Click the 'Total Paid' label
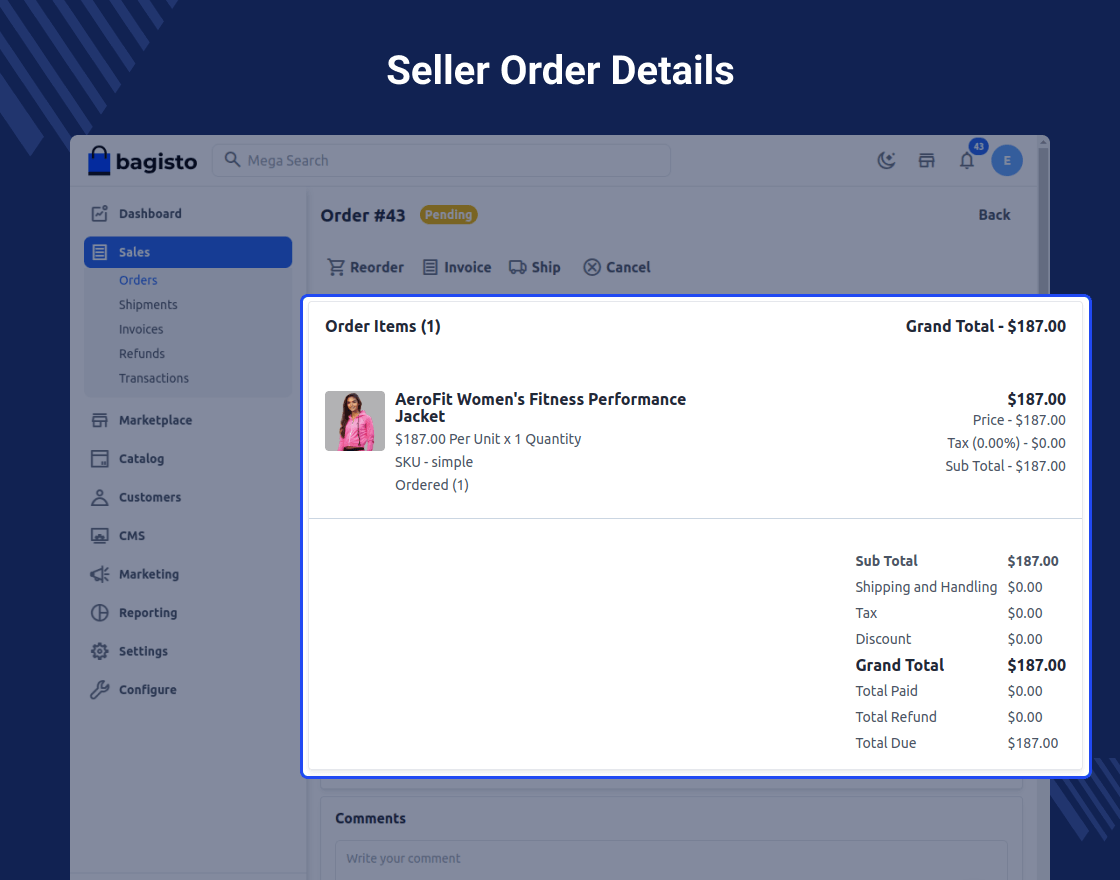The height and width of the screenshot is (880, 1120). [x=886, y=691]
